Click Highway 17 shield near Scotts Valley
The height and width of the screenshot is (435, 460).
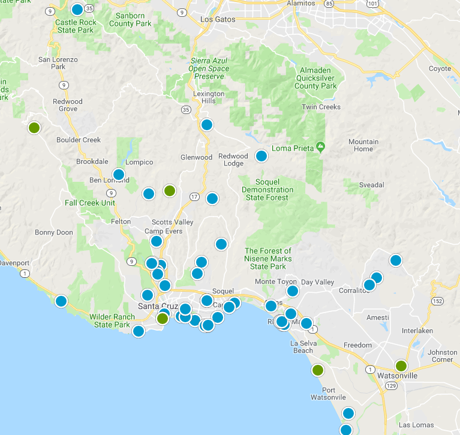coord(195,197)
